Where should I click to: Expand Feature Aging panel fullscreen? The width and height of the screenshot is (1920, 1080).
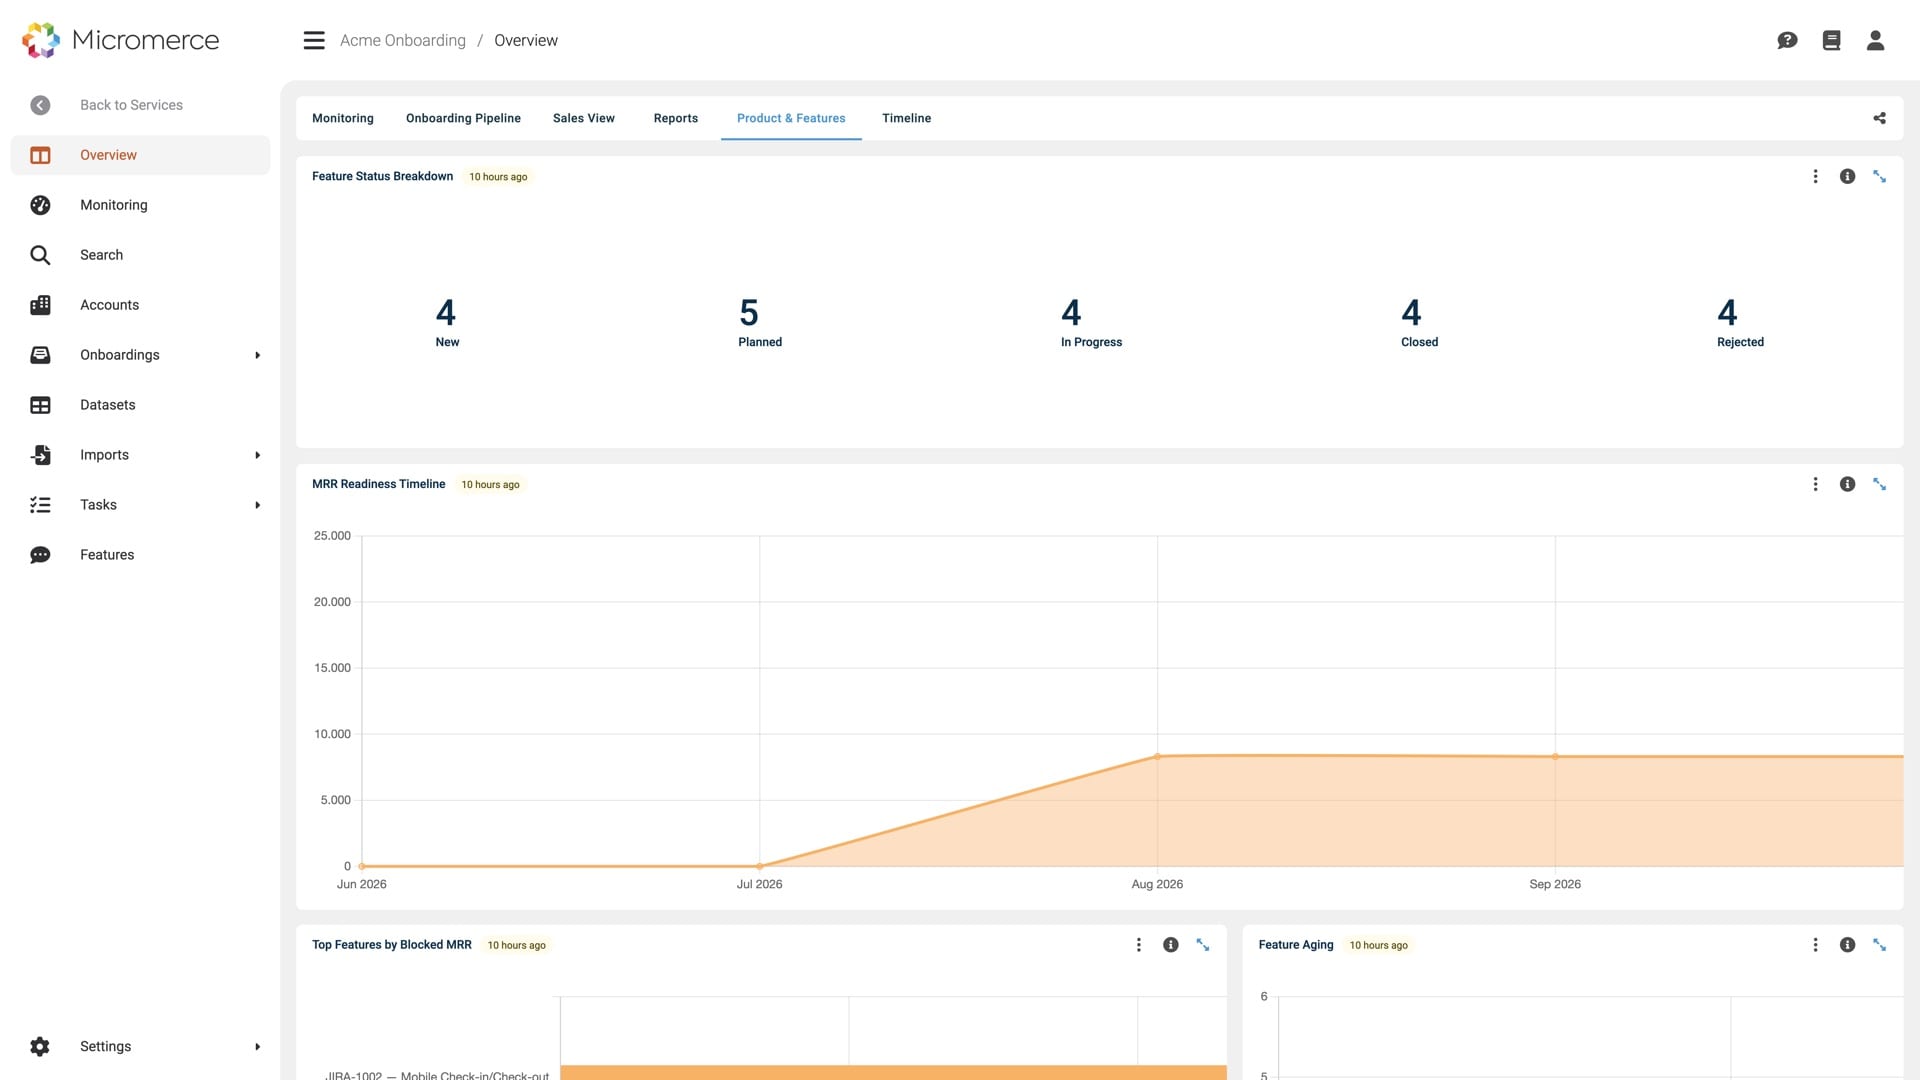(1879, 945)
